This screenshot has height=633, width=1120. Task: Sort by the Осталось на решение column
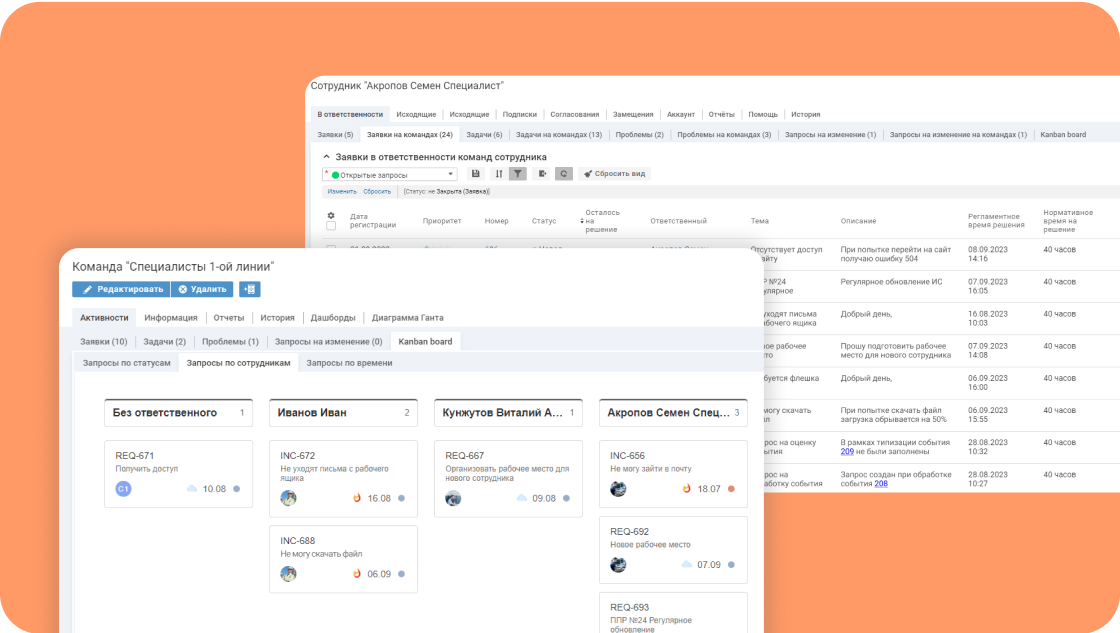[602, 221]
